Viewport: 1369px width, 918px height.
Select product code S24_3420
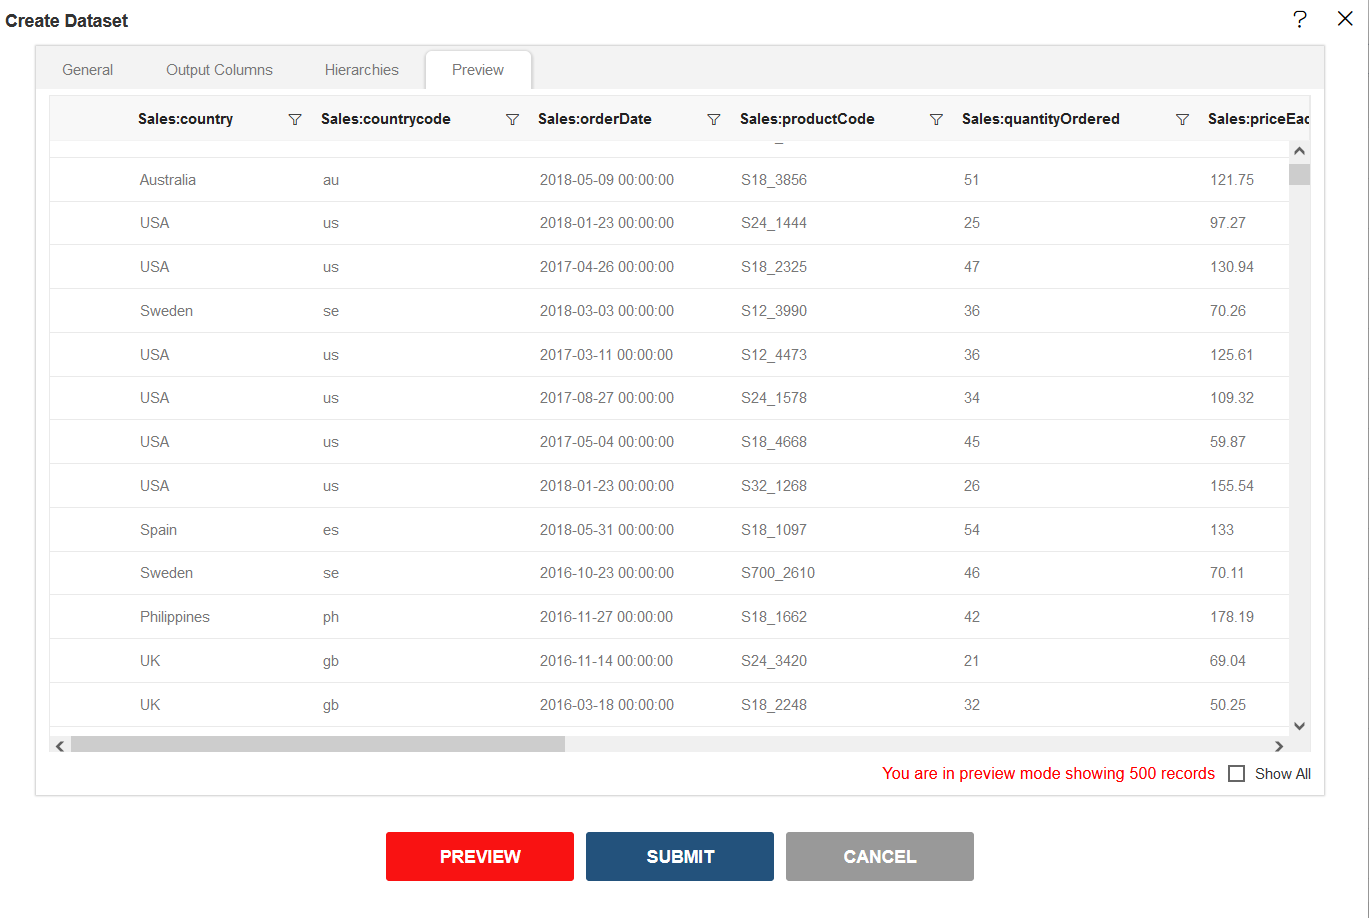[x=774, y=661]
